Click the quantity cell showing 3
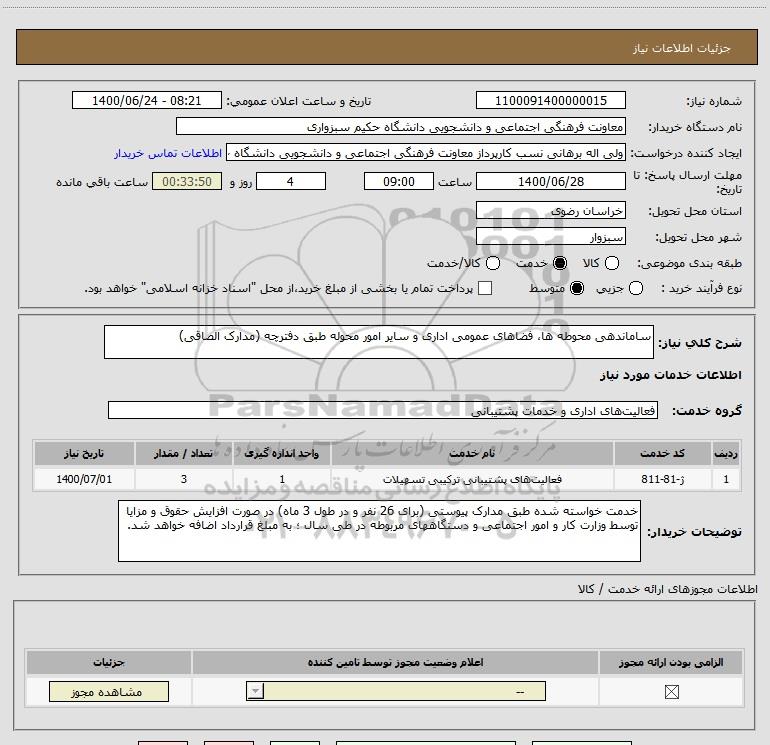This screenshot has height=745, width=770. pos(184,479)
